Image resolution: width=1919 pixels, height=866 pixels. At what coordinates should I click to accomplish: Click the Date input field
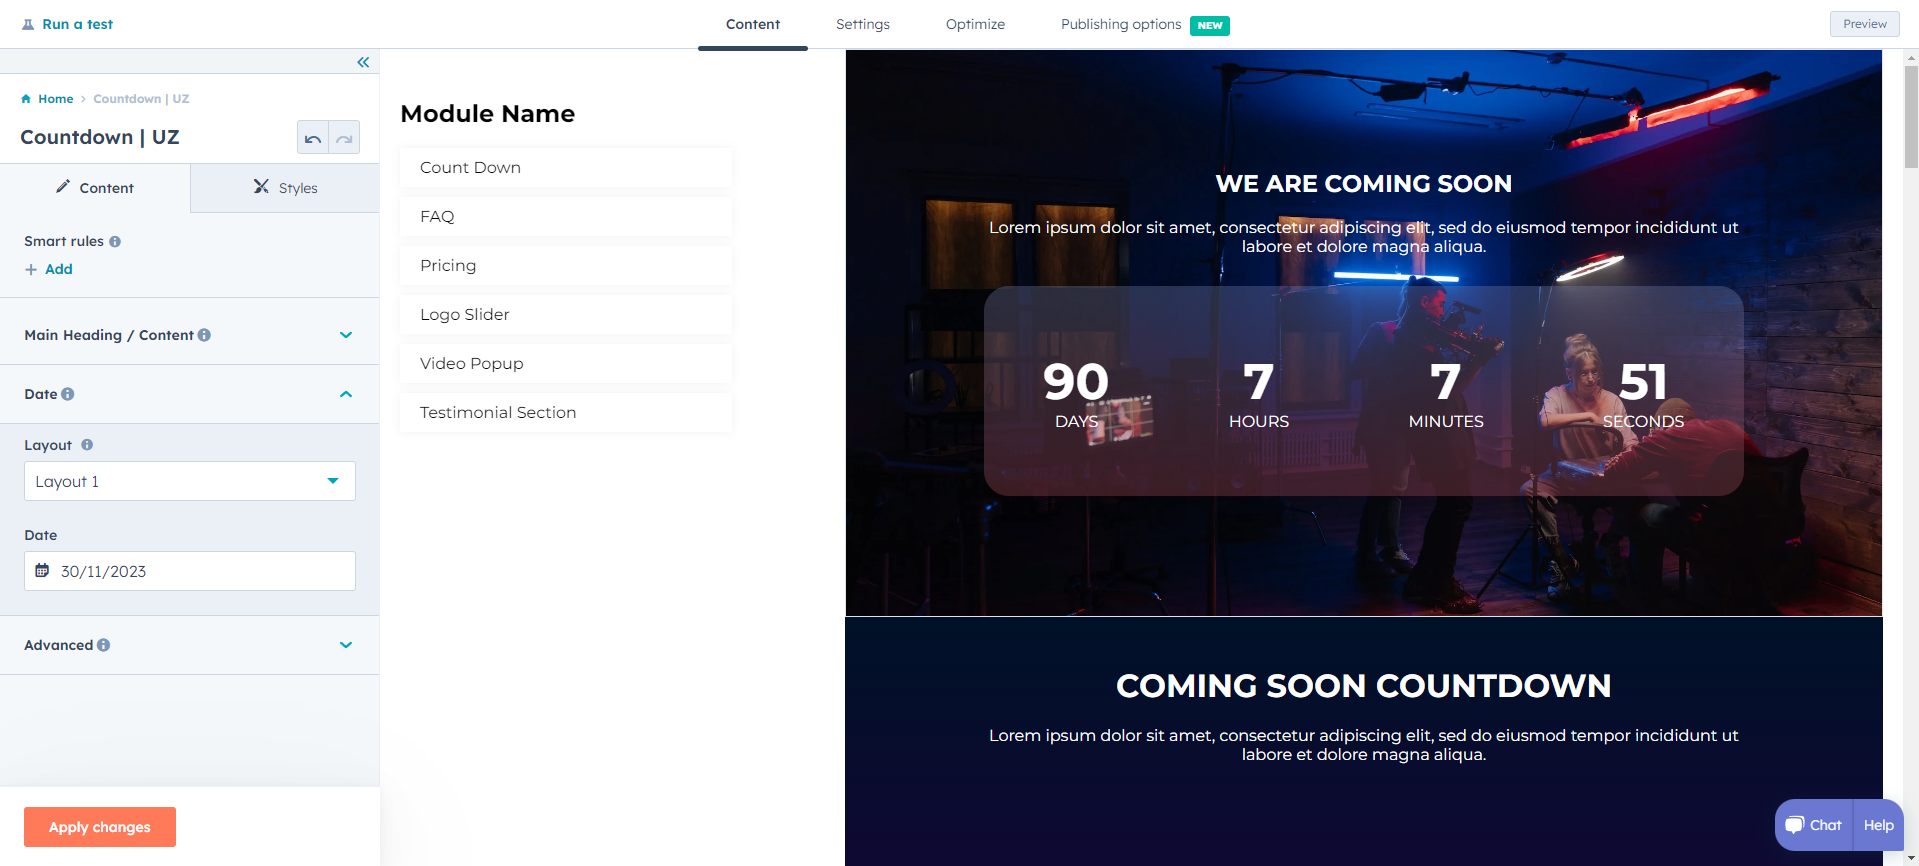[x=190, y=571]
